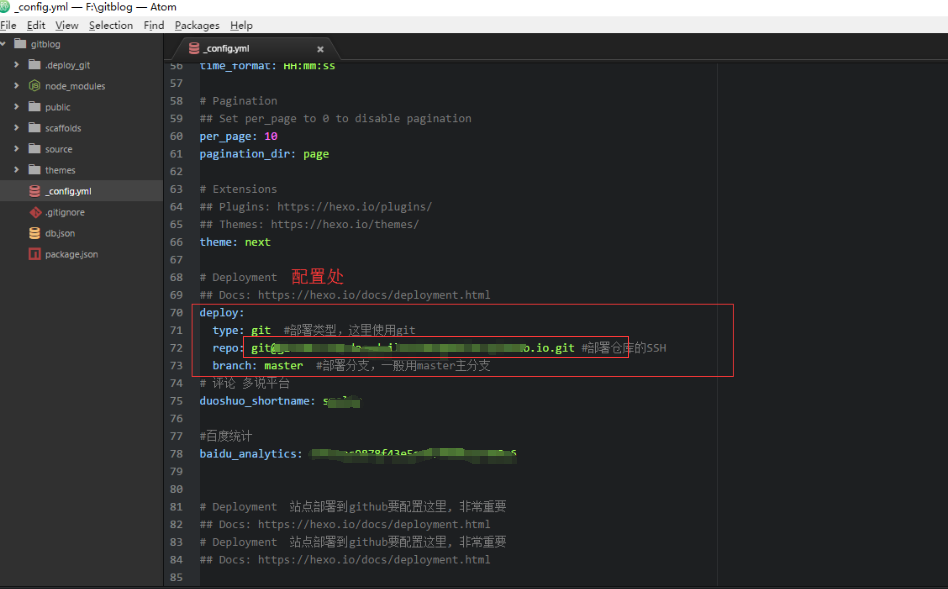Open the package.json file
The image size is (948, 589).
tap(71, 255)
